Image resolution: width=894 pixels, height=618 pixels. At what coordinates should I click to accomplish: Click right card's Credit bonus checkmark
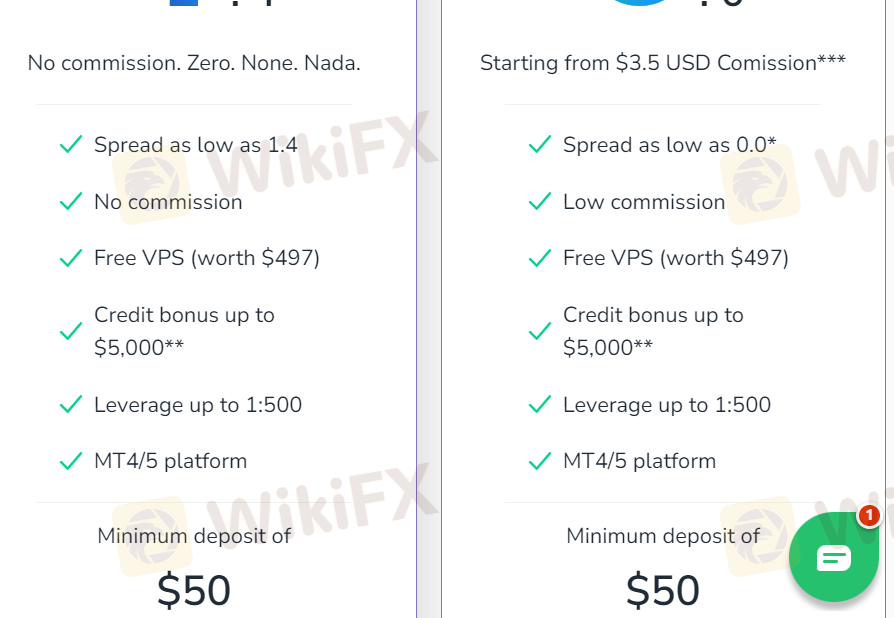pyautogui.click(x=539, y=331)
